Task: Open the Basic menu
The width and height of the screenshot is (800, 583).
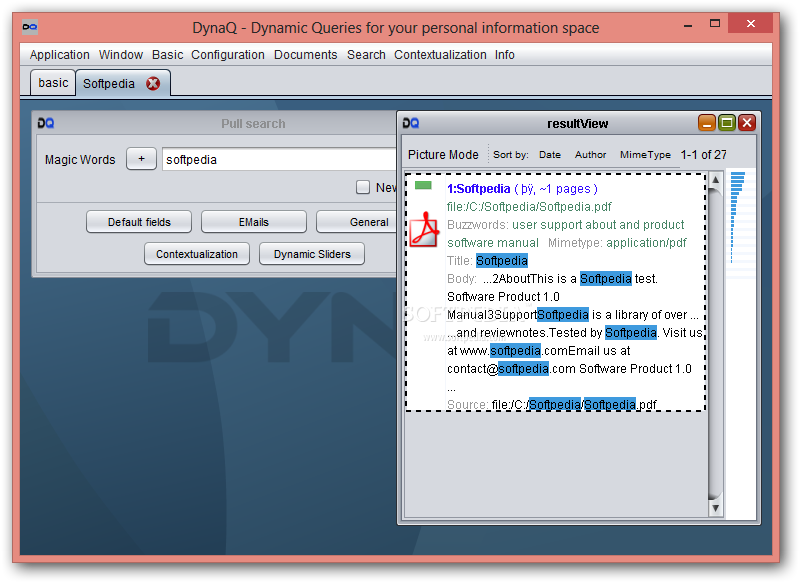Action: tap(167, 55)
